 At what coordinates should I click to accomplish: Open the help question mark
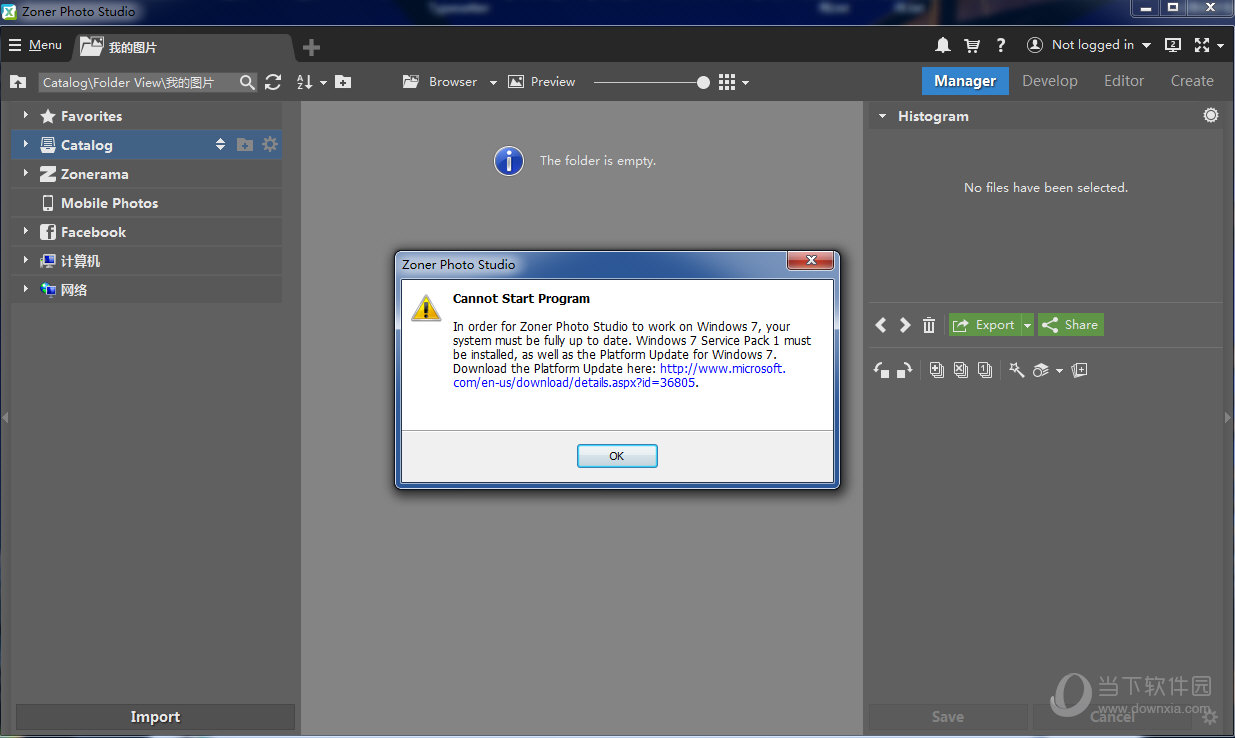(x=1001, y=45)
